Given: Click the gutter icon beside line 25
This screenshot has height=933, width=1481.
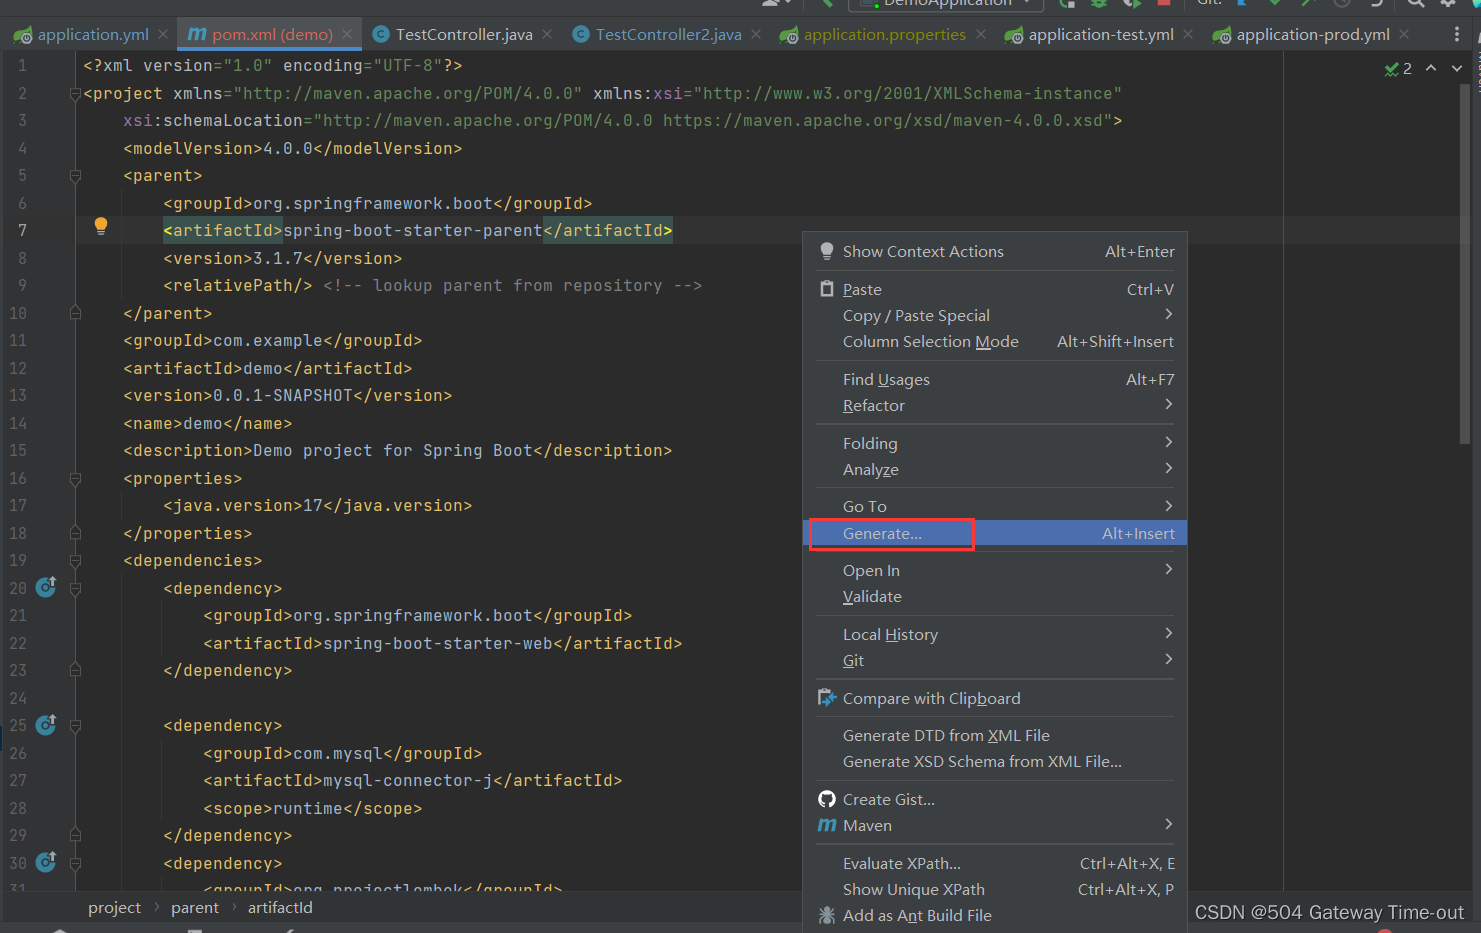Looking at the screenshot, I should [x=46, y=725].
